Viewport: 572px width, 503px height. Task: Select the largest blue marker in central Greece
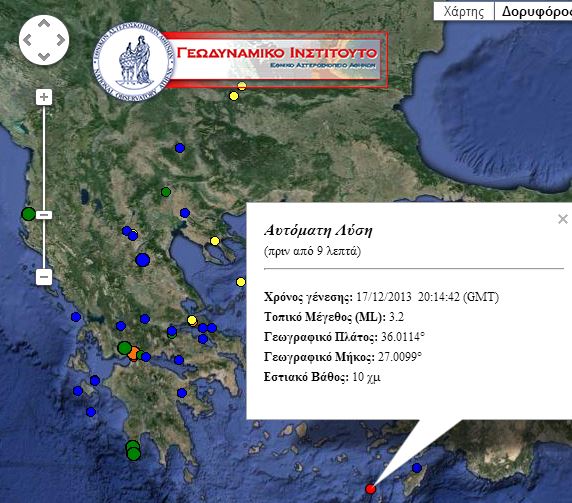coord(143,260)
